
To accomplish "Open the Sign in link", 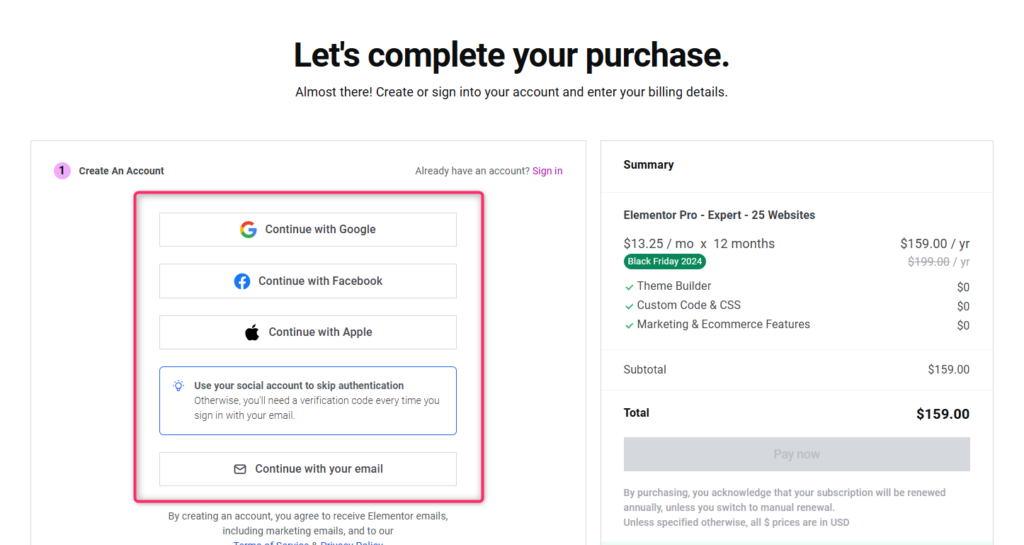I will pyautogui.click(x=547, y=171).
